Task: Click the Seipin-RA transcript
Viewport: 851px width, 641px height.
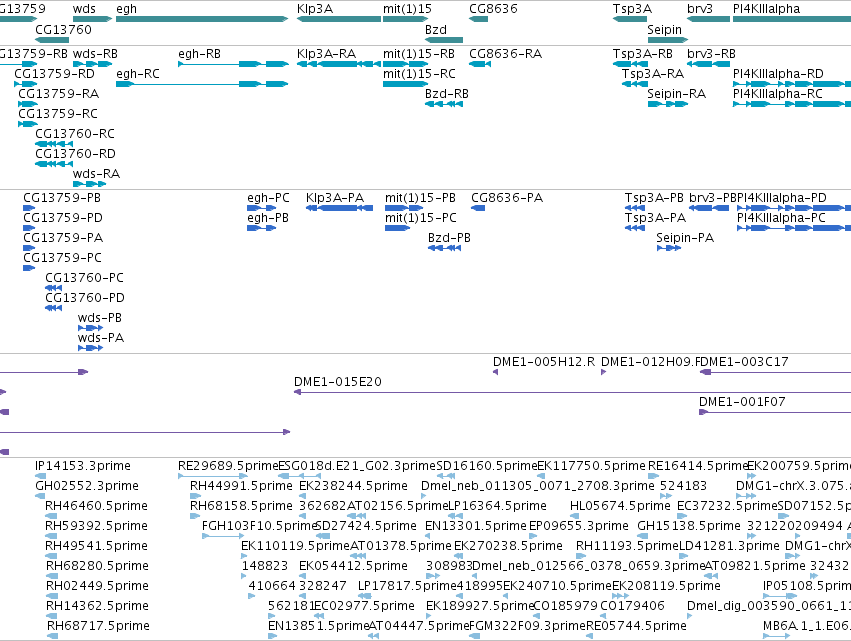Action: pos(668,104)
